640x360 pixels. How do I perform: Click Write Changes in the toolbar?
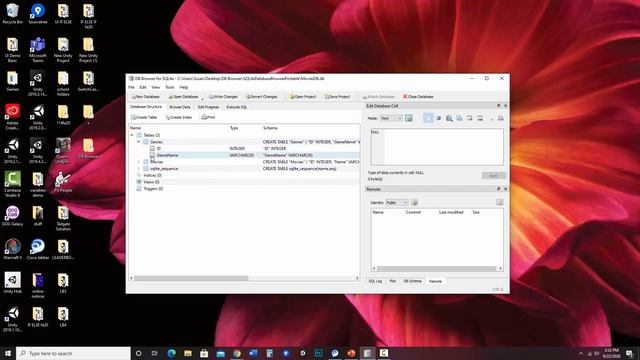223,97
